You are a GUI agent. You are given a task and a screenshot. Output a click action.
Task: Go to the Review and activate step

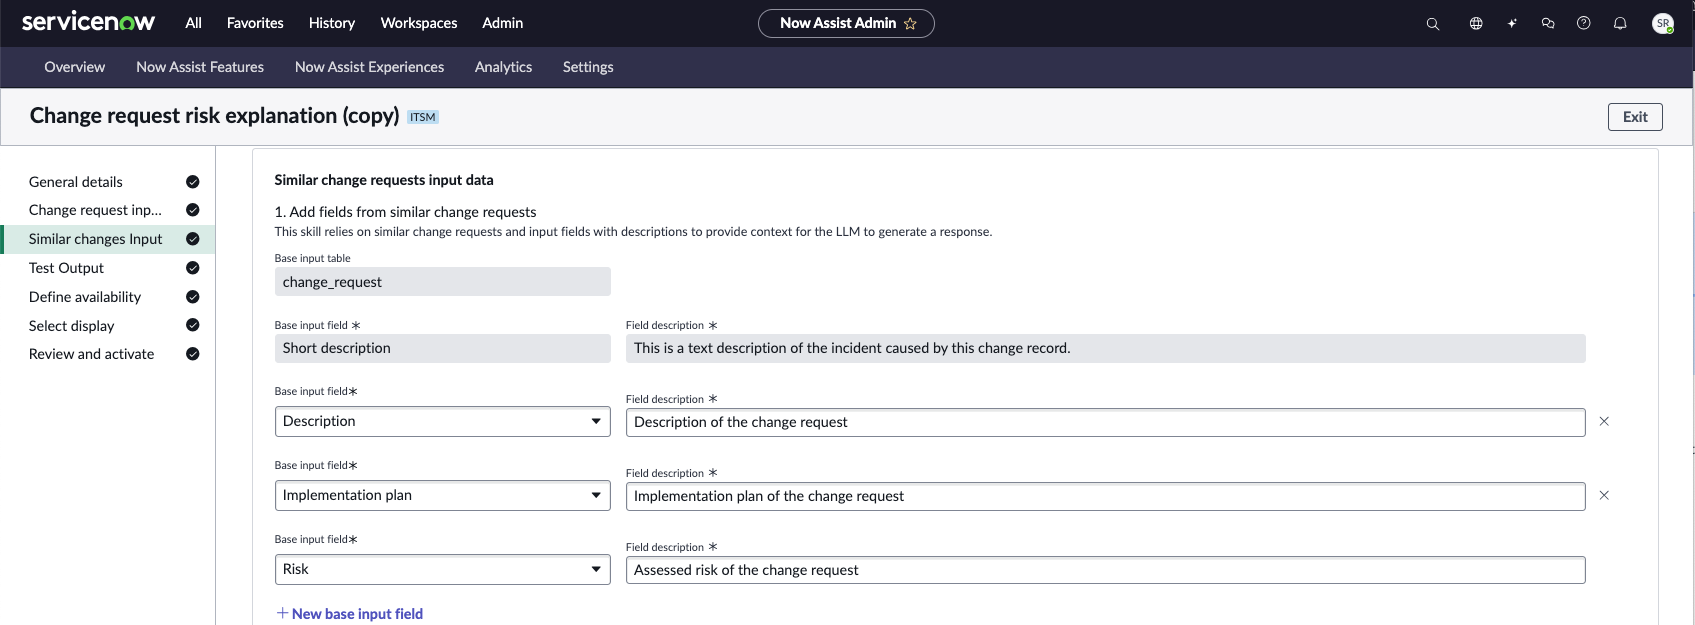[92, 354]
